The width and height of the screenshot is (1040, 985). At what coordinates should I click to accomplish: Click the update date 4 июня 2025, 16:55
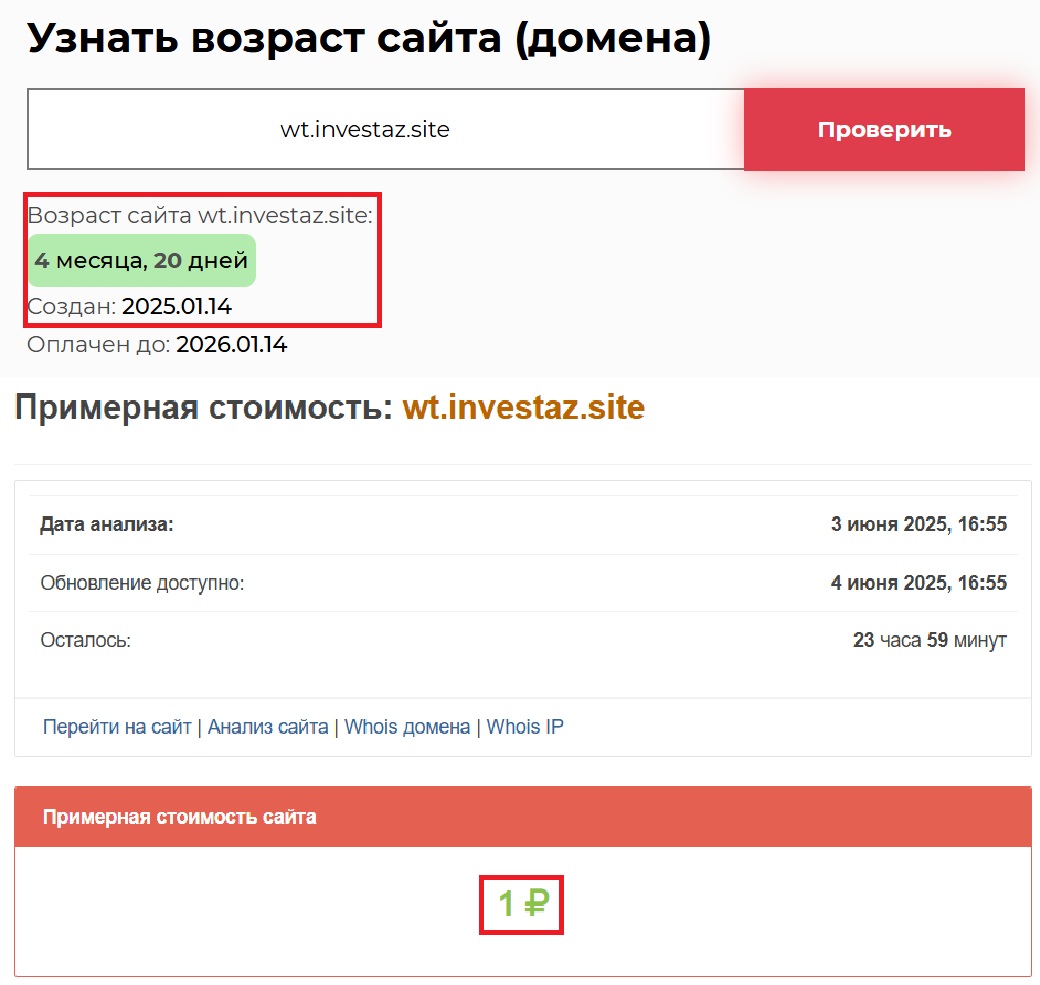click(x=918, y=583)
